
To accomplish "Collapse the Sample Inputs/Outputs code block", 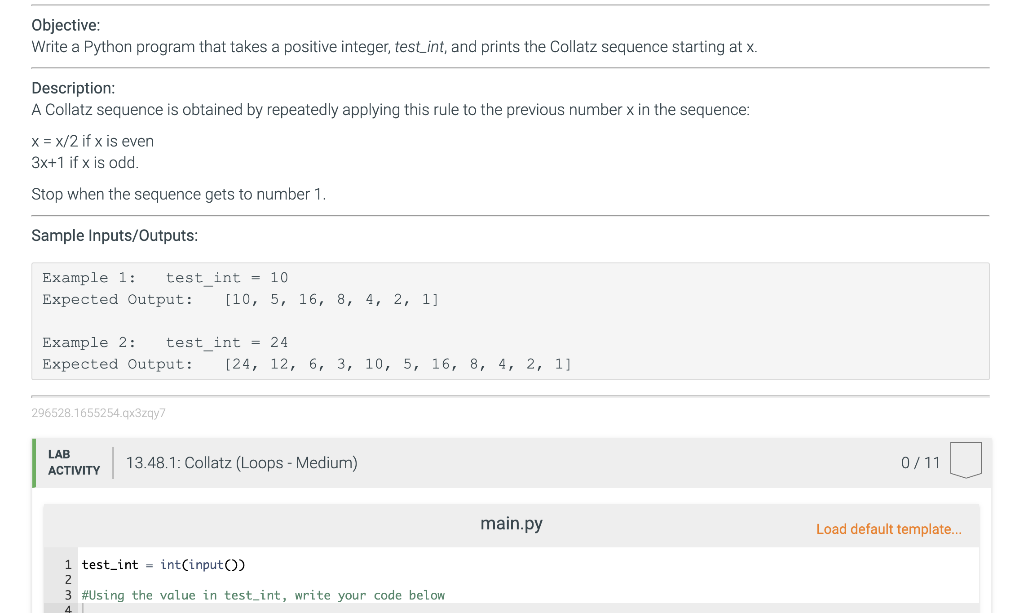I will click(x=510, y=320).
